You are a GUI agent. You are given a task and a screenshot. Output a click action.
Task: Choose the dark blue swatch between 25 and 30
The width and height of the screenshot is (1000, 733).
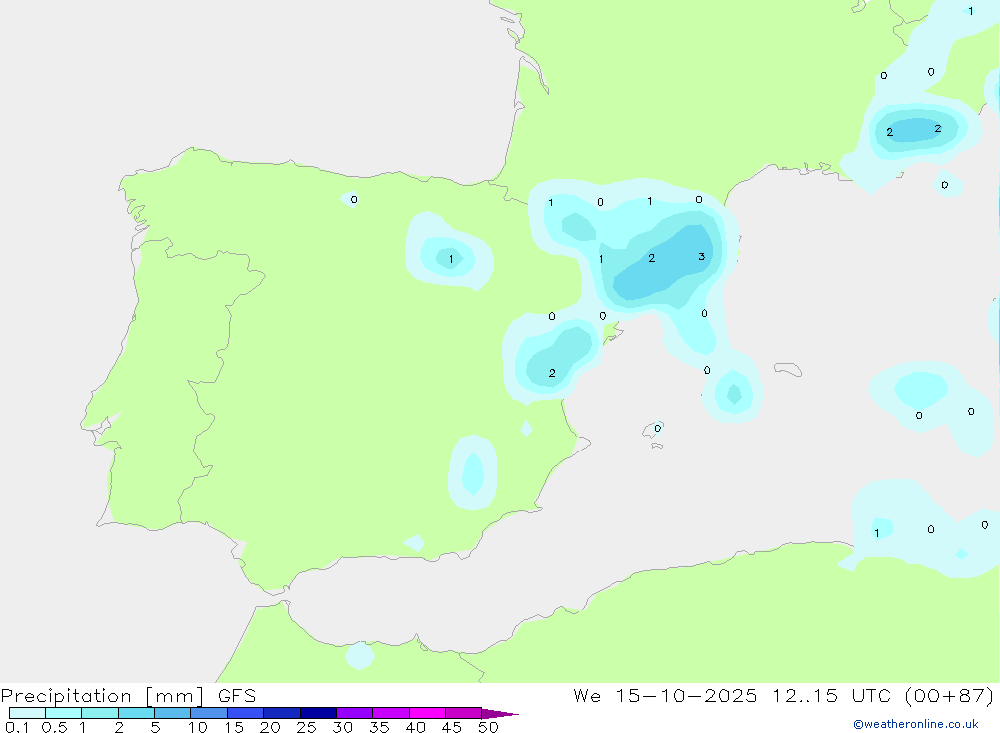click(318, 713)
